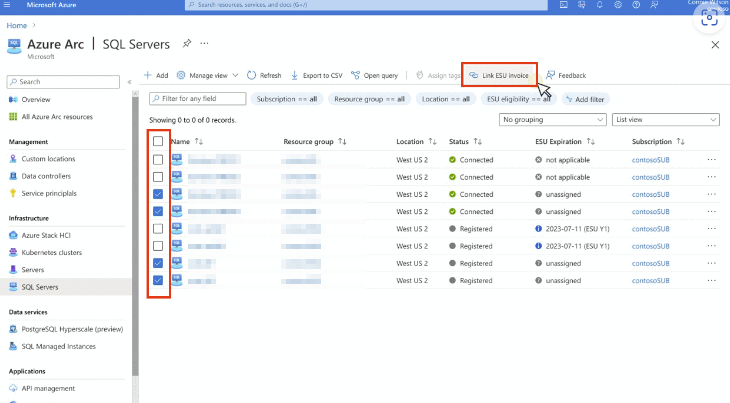The height and width of the screenshot is (403, 730).
Task: Focus the top Search resources, services bar
Action: 366,5
